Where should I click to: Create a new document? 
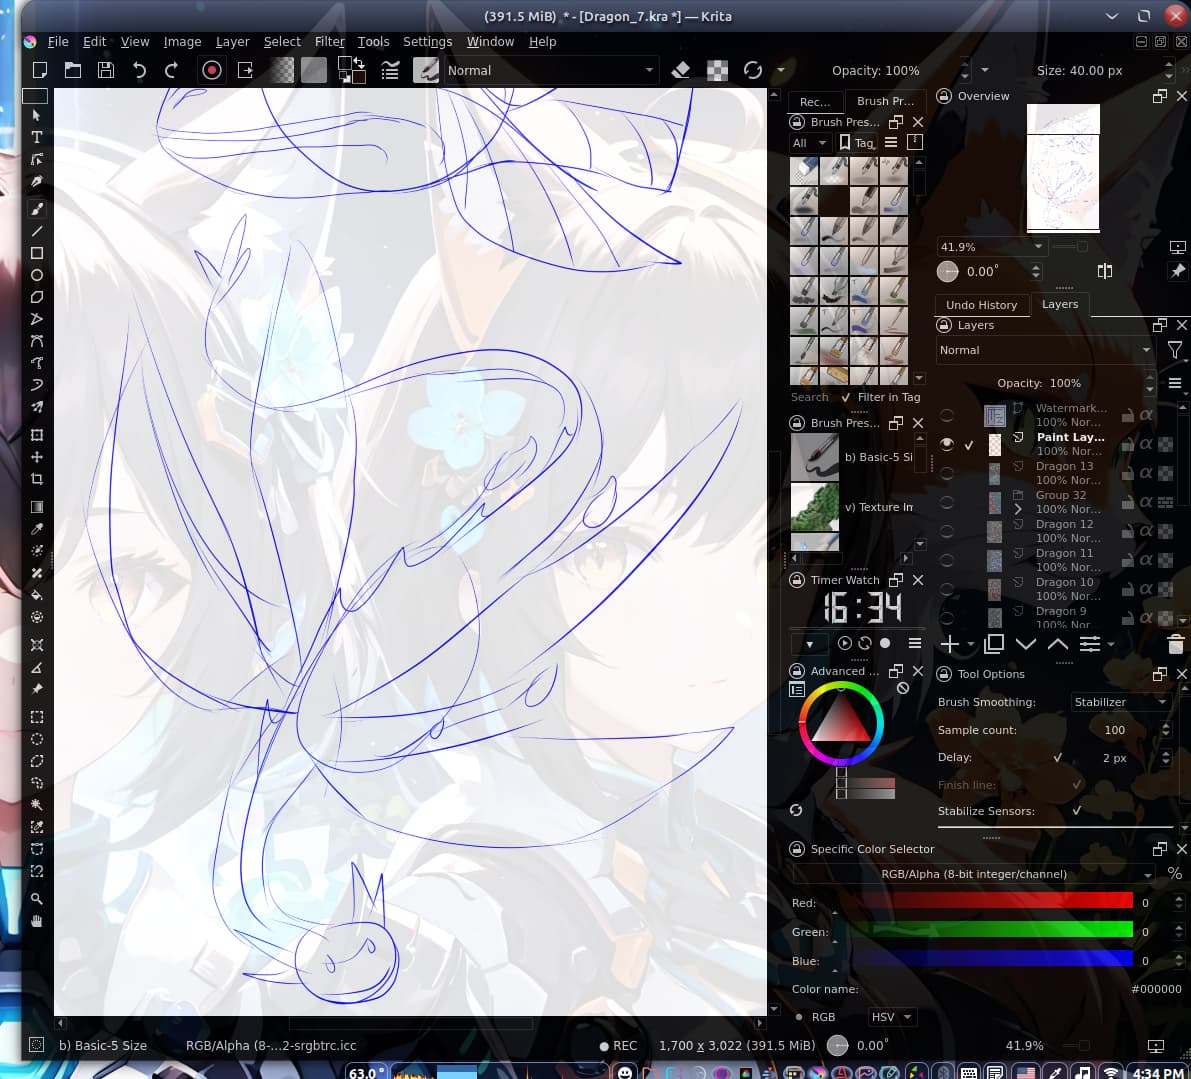coord(40,71)
